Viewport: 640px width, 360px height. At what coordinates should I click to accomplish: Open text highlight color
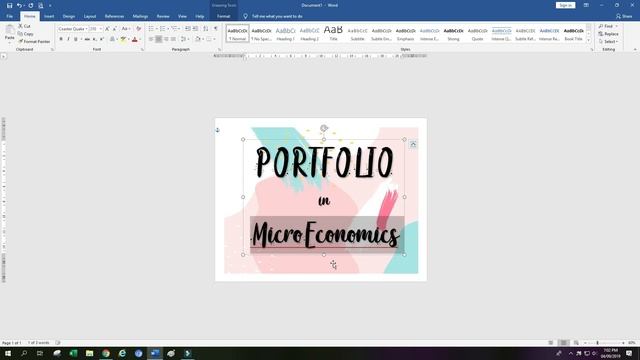123,39
